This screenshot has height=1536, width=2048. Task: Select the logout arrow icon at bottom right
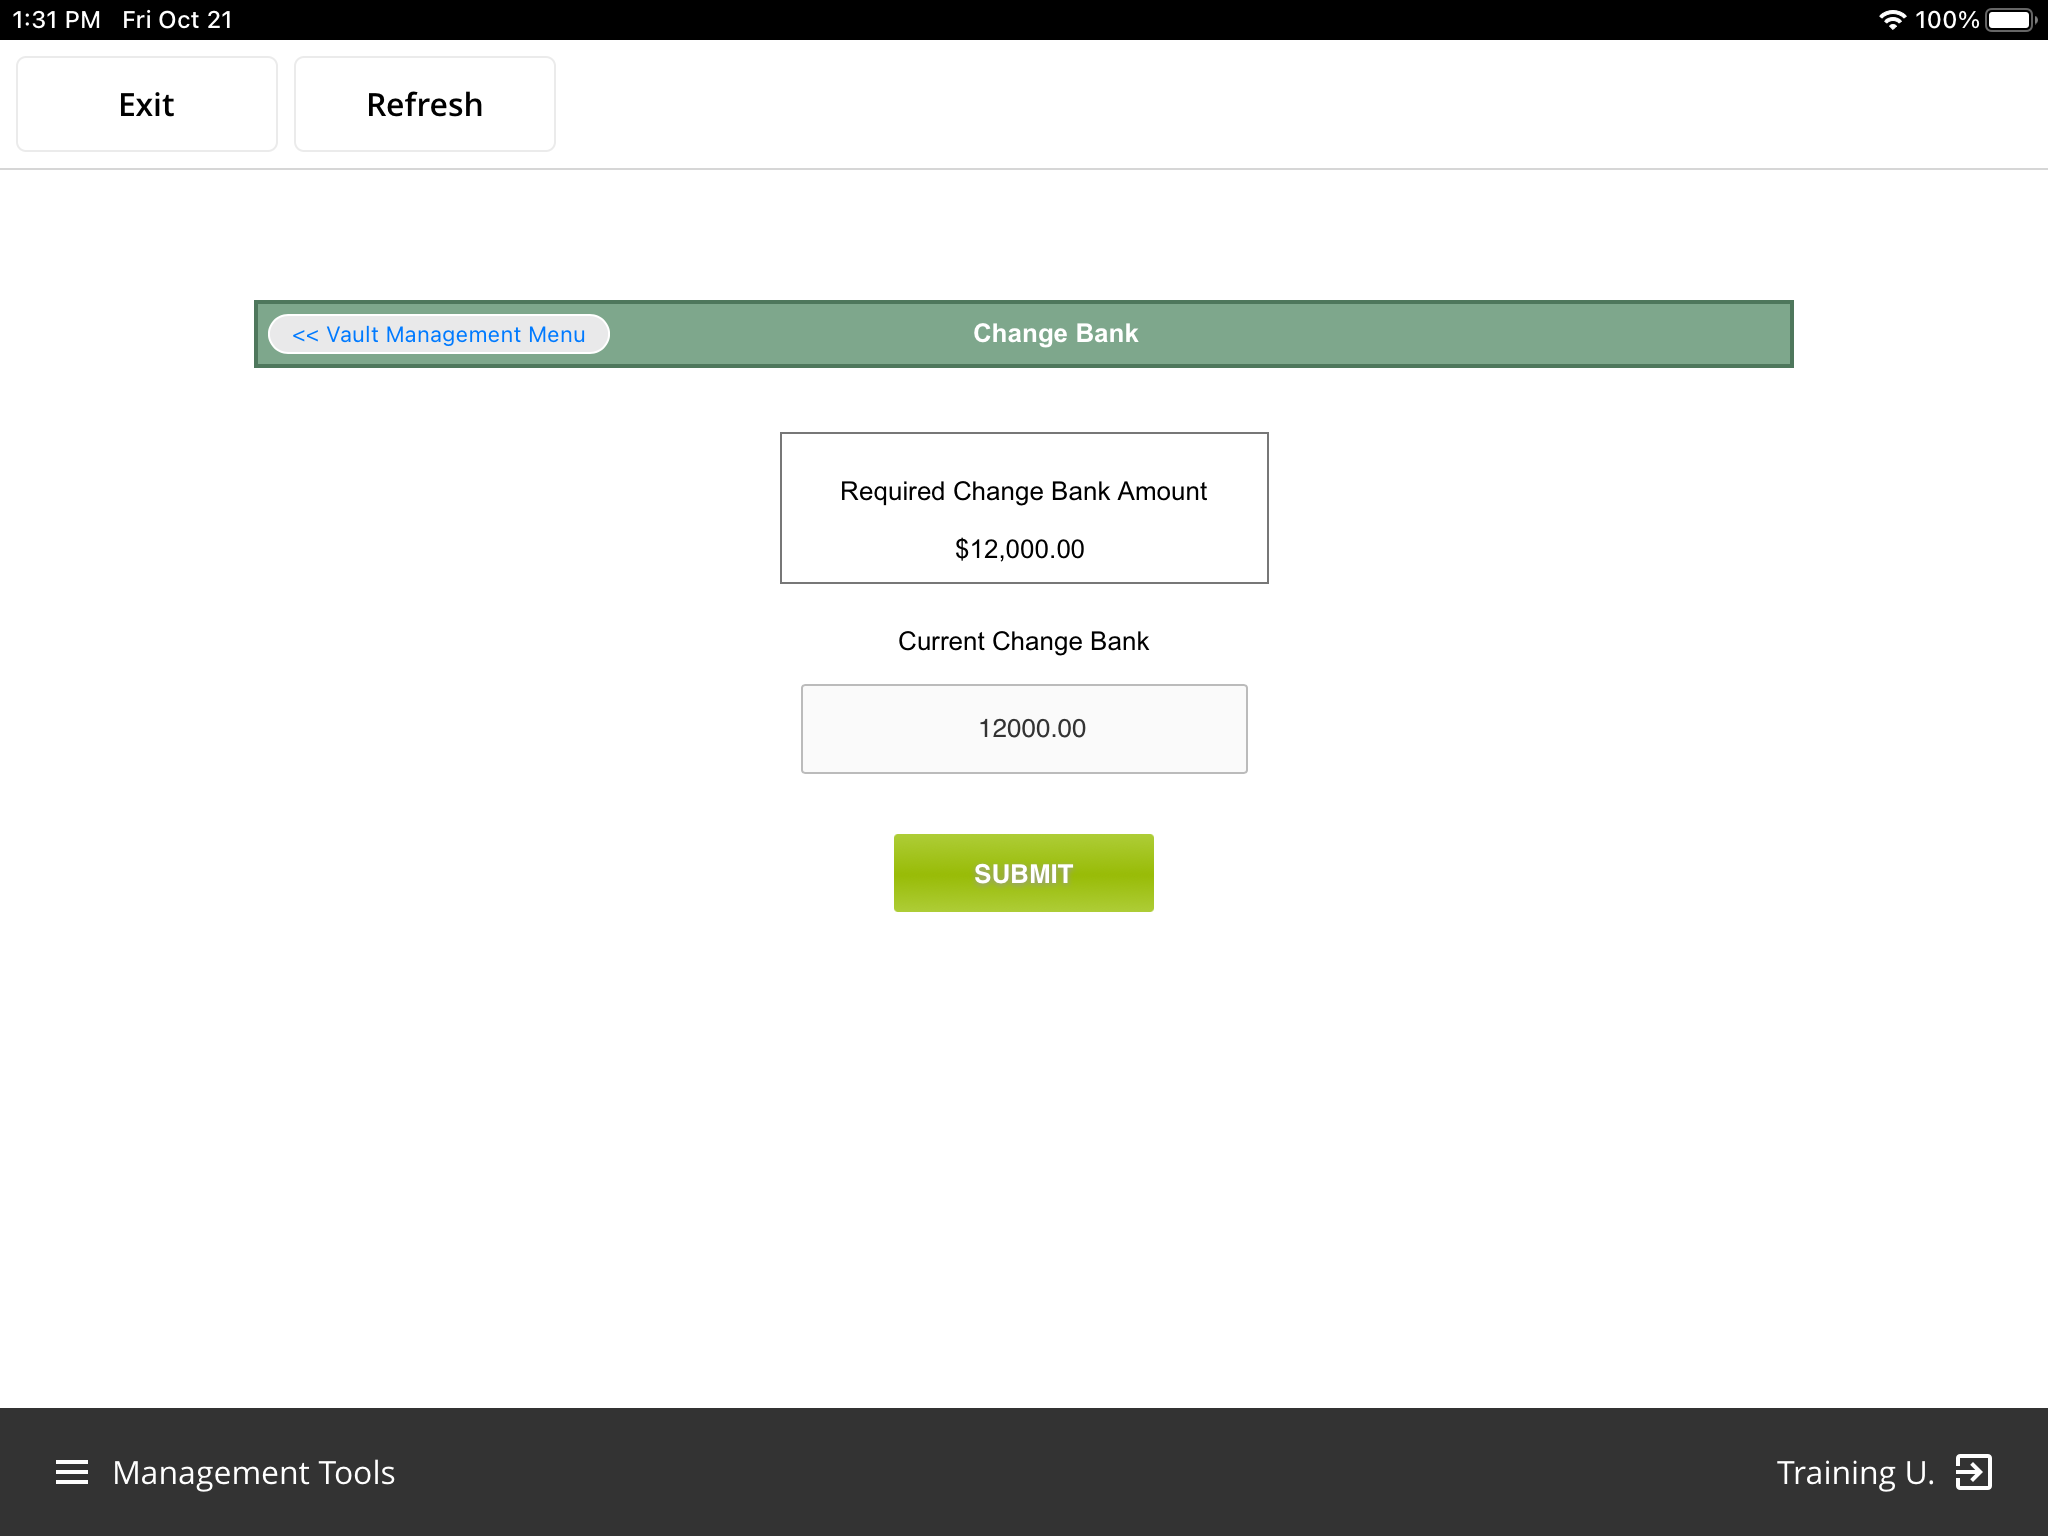pos(1972,1472)
